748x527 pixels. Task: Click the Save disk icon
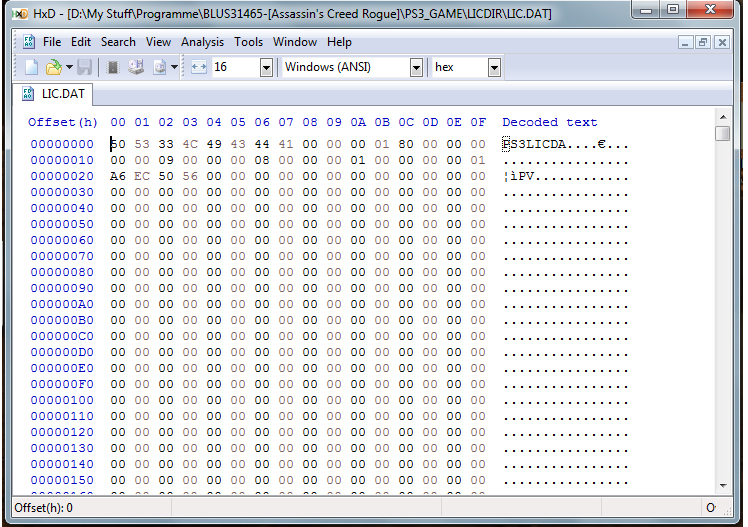point(85,67)
